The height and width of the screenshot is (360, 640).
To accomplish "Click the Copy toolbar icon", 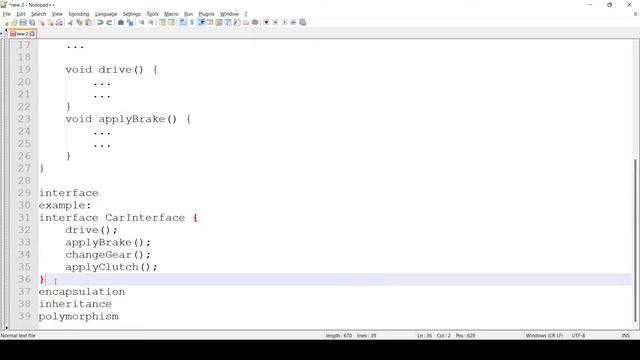I will point(80,22).
